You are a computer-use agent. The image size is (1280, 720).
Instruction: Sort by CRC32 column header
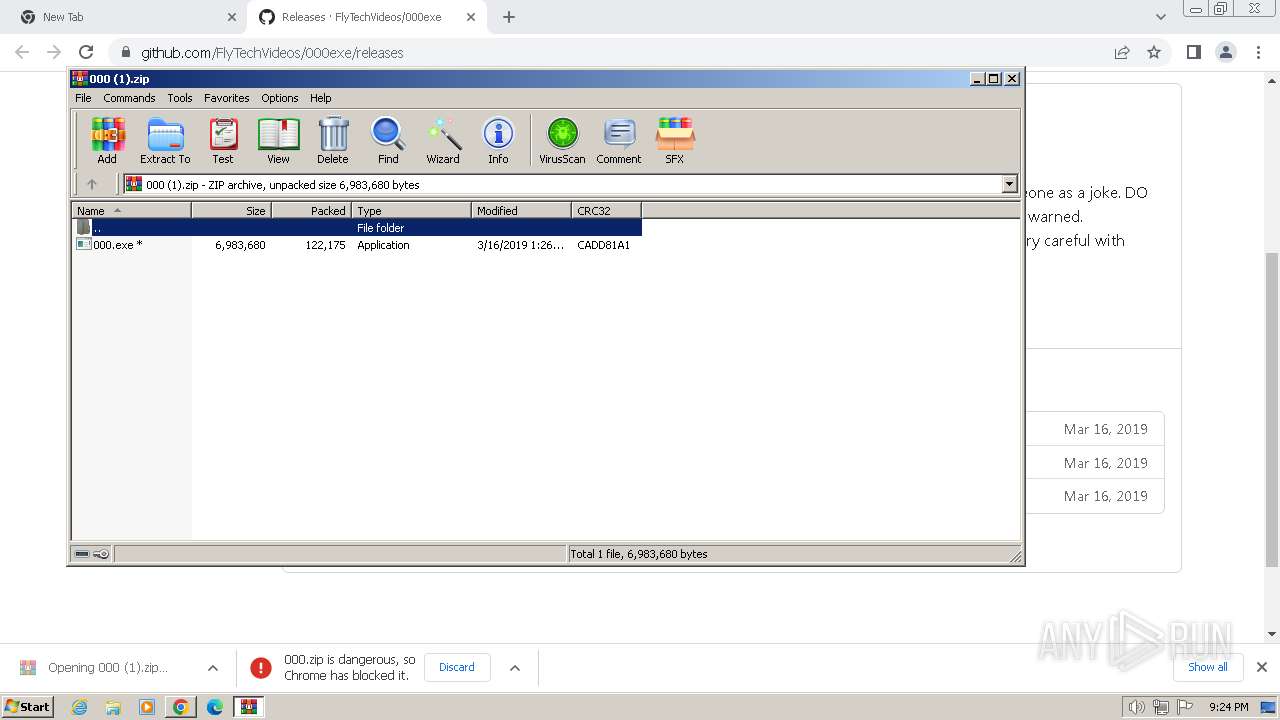[606, 210]
